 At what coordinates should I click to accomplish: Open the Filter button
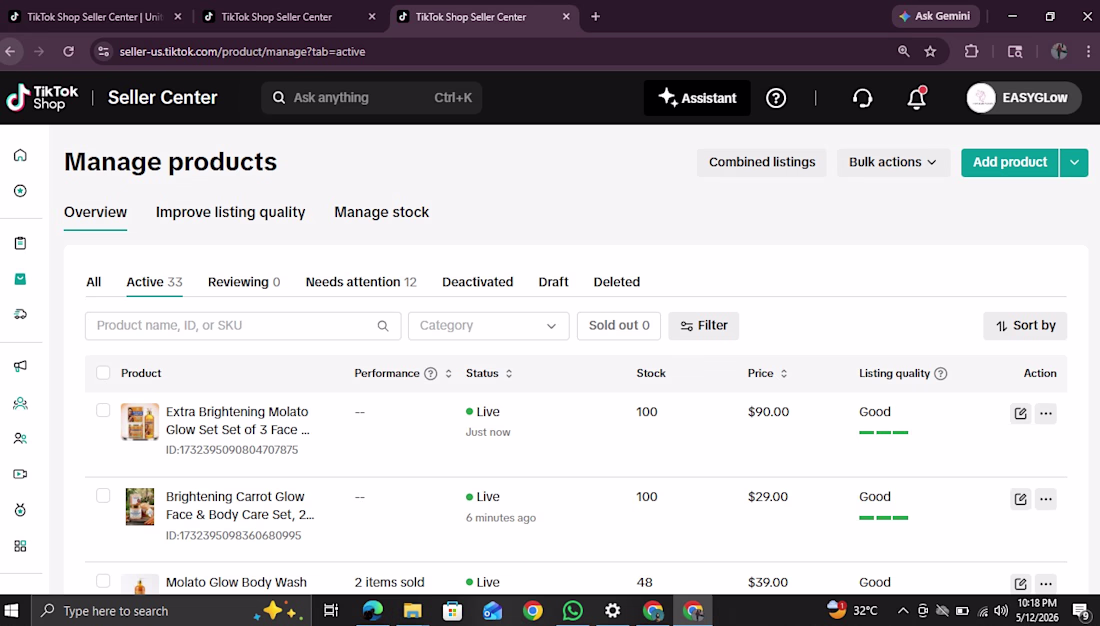coord(704,326)
